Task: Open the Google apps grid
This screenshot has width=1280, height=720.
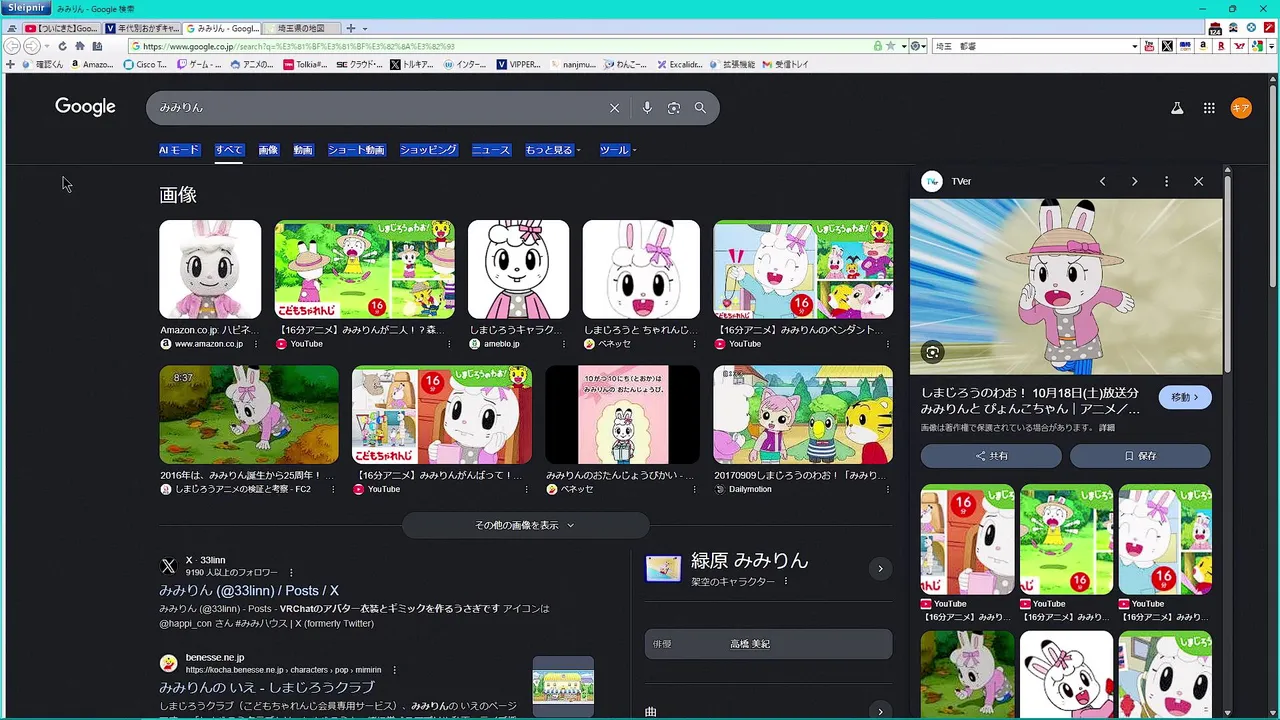Action: coord(1209,108)
